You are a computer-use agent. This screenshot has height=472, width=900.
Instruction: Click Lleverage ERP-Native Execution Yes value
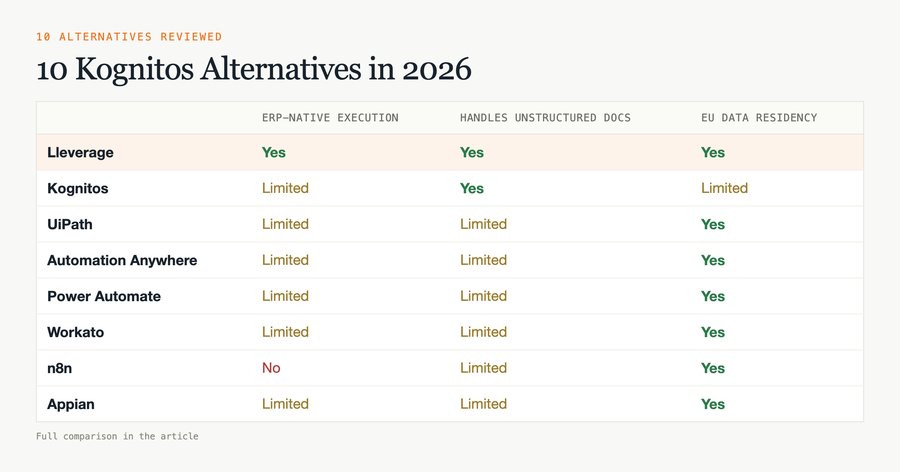click(274, 153)
